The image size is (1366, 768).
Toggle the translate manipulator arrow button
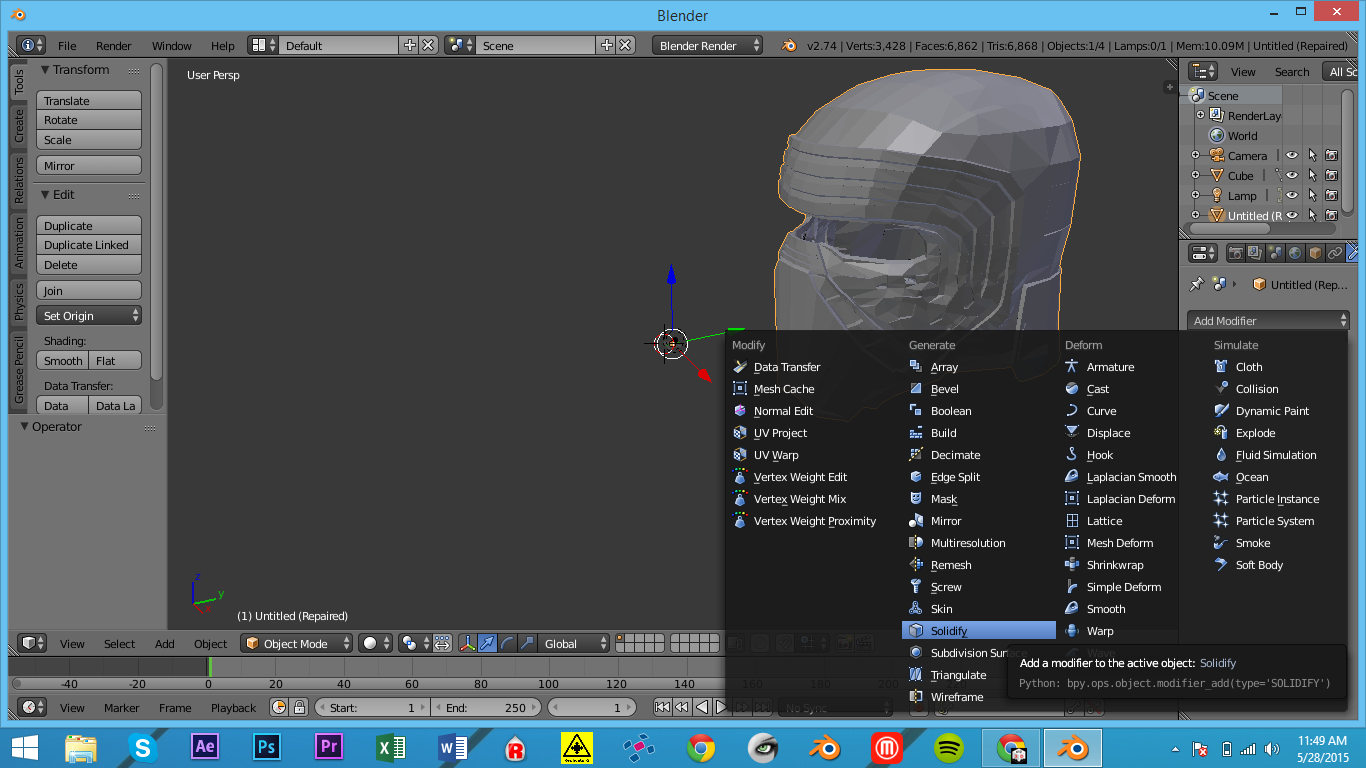point(487,644)
